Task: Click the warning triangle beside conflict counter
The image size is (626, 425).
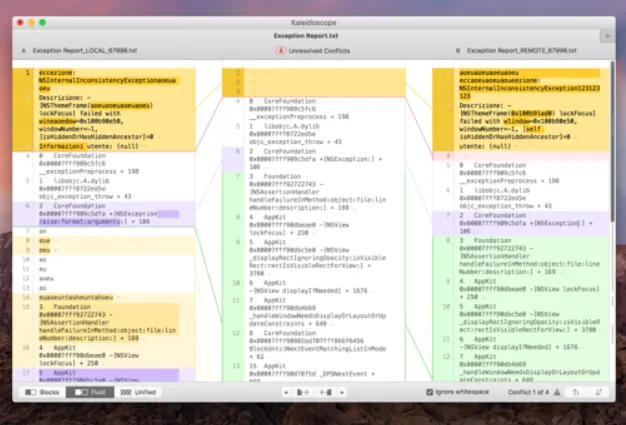Action: coord(557,392)
